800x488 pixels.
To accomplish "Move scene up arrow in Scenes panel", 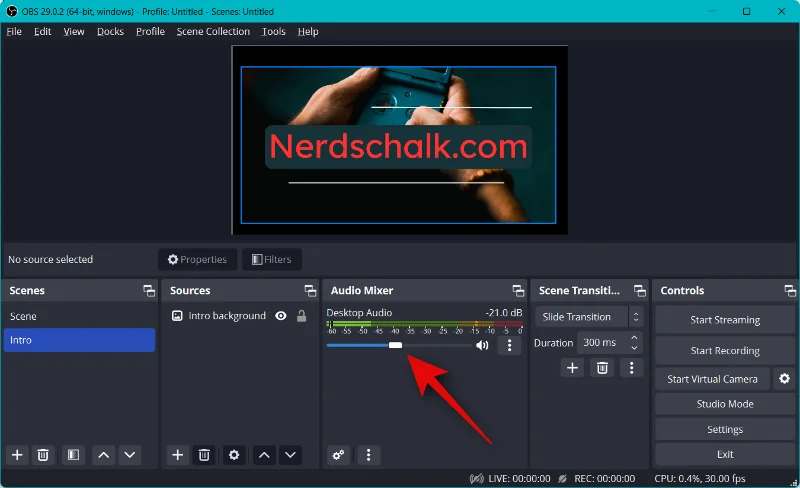I will [104, 455].
